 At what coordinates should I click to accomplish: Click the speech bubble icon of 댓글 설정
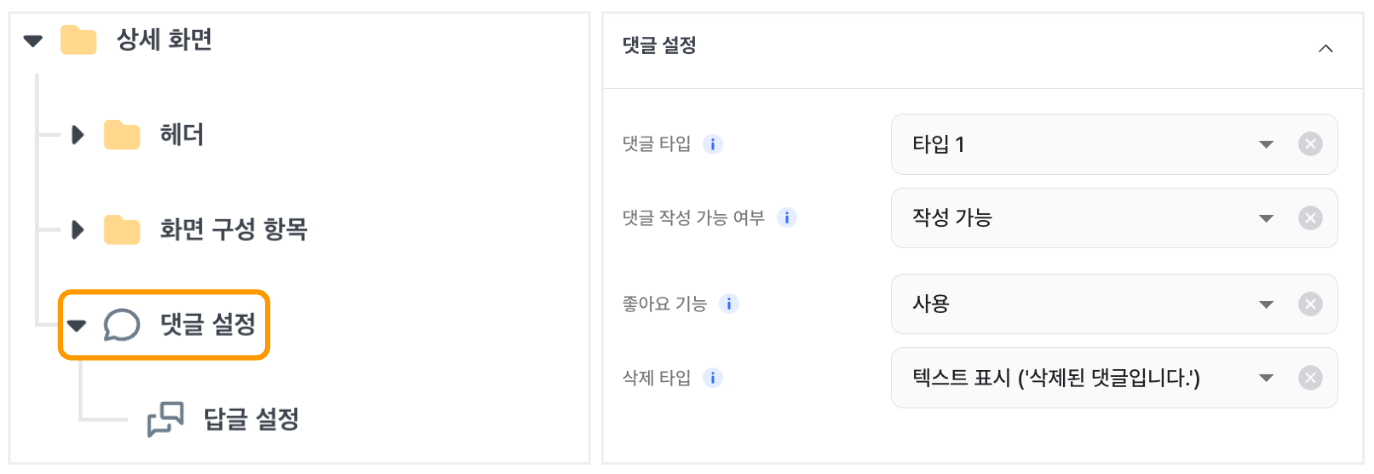coord(122,324)
